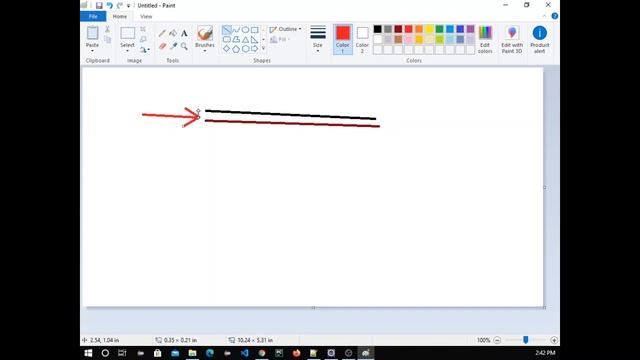
Task: Click Edit with Paint 3D
Action: (512, 39)
